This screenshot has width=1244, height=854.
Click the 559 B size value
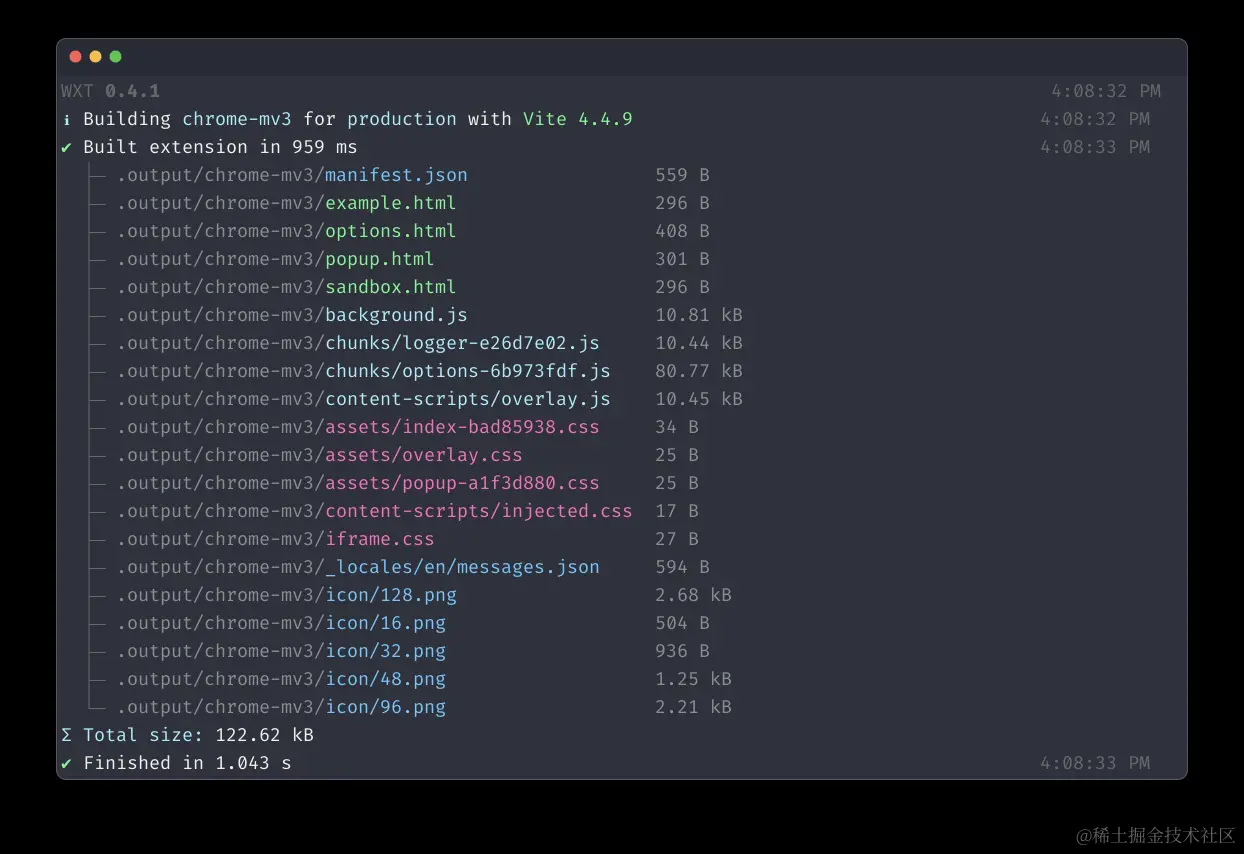pyautogui.click(x=682, y=175)
